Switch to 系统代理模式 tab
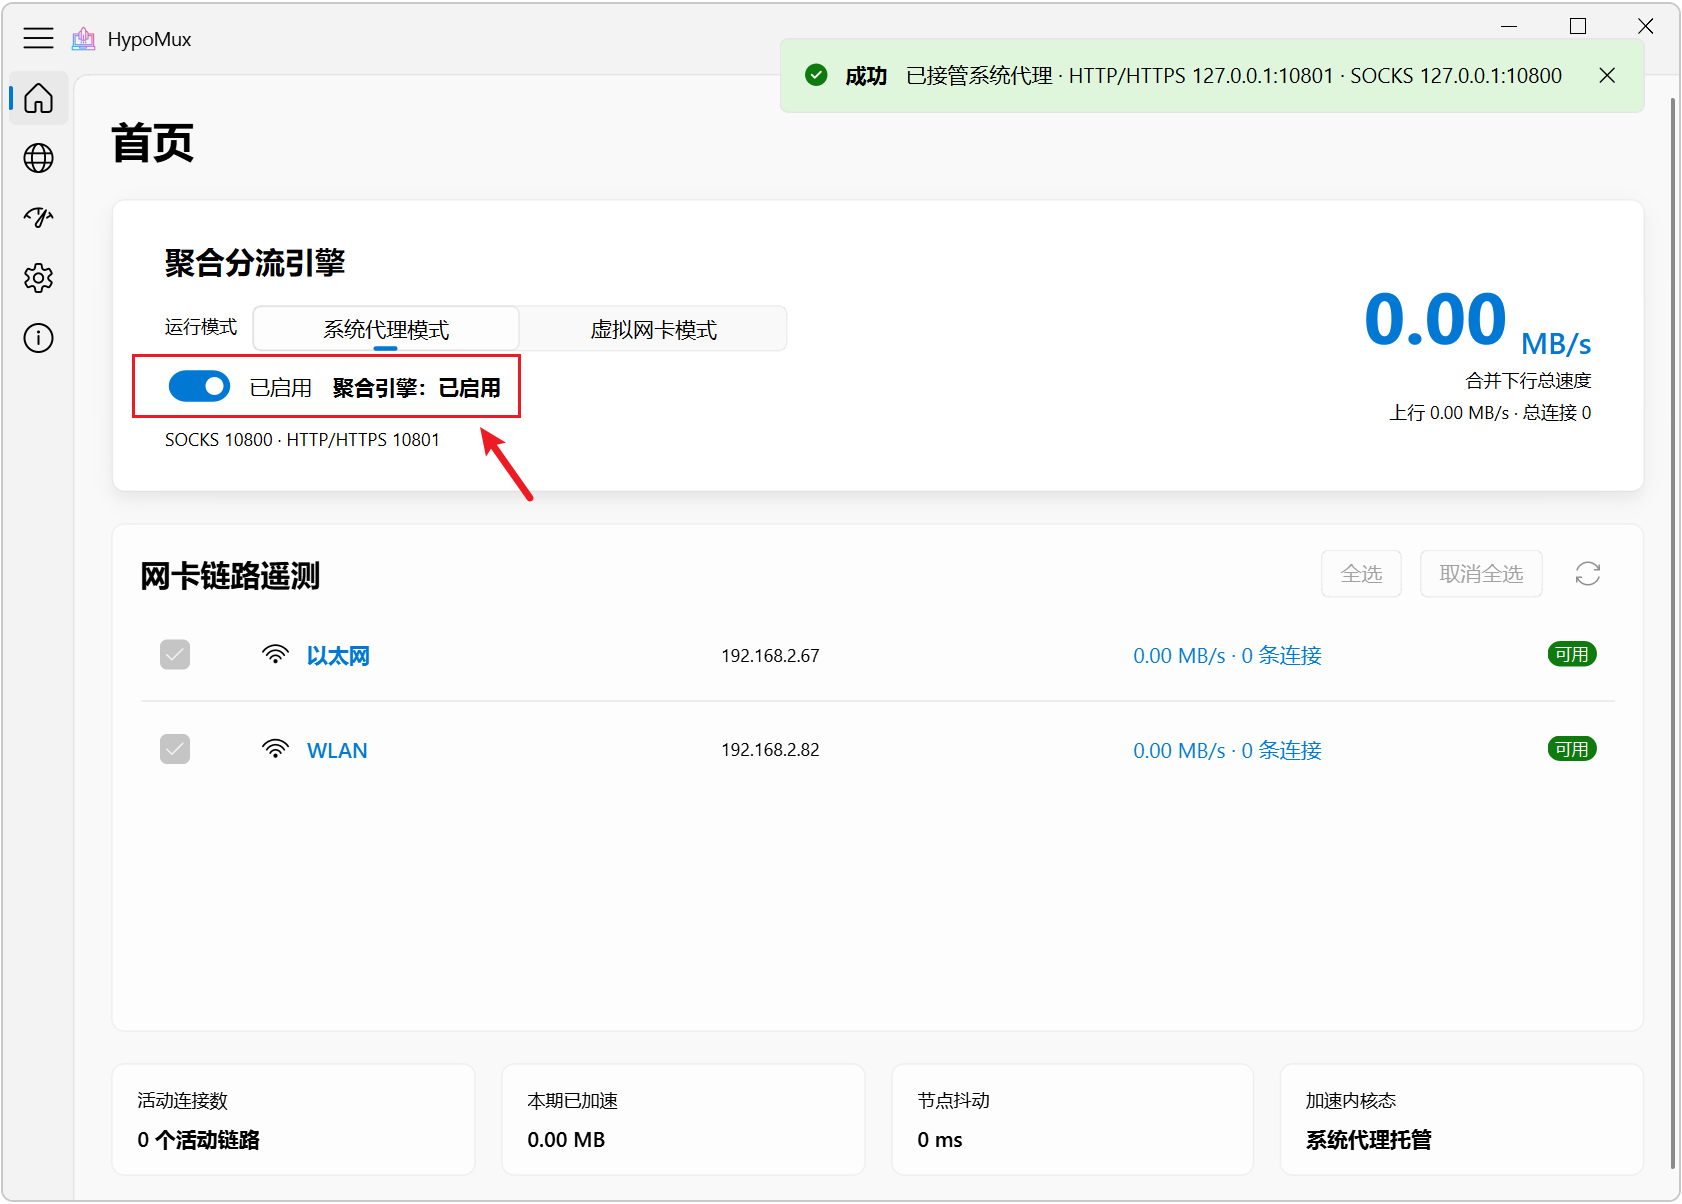1682x1204 pixels. coord(386,329)
